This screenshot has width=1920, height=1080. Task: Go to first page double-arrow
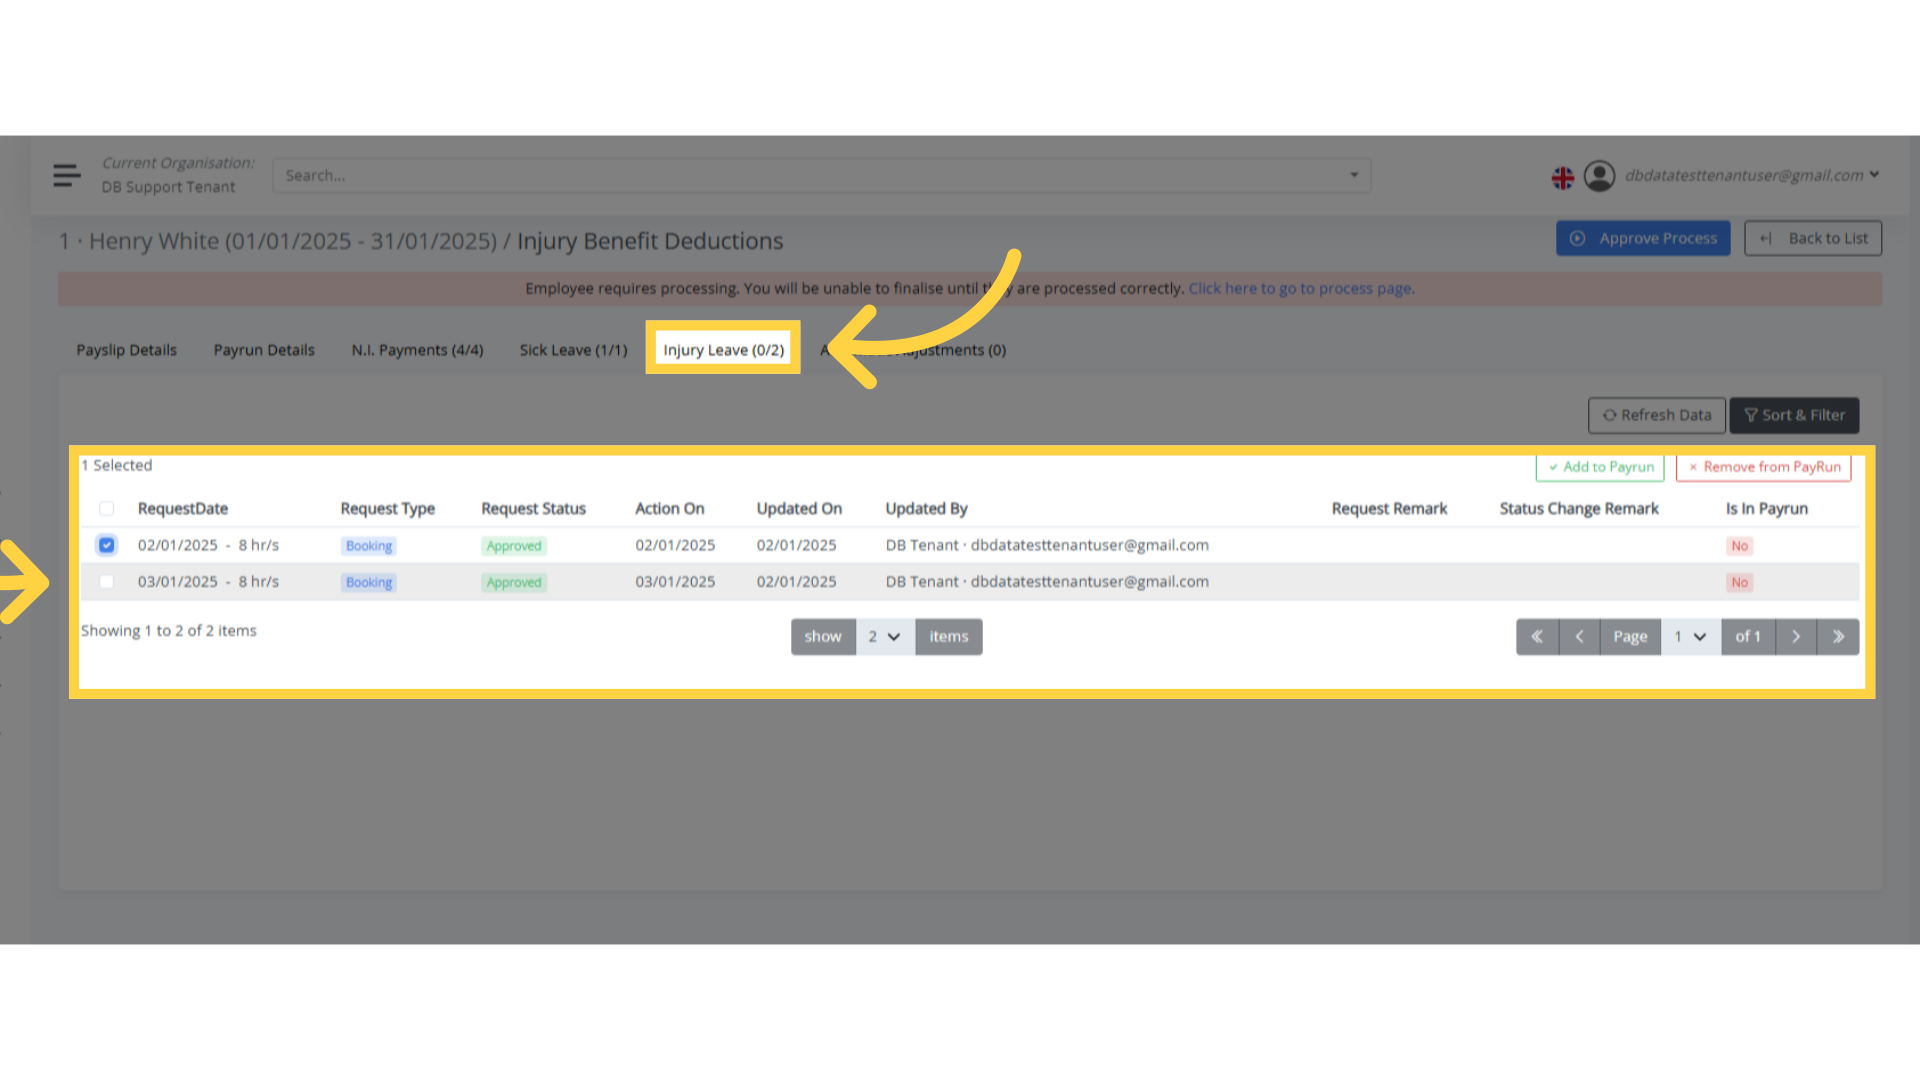pyautogui.click(x=1537, y=637)
